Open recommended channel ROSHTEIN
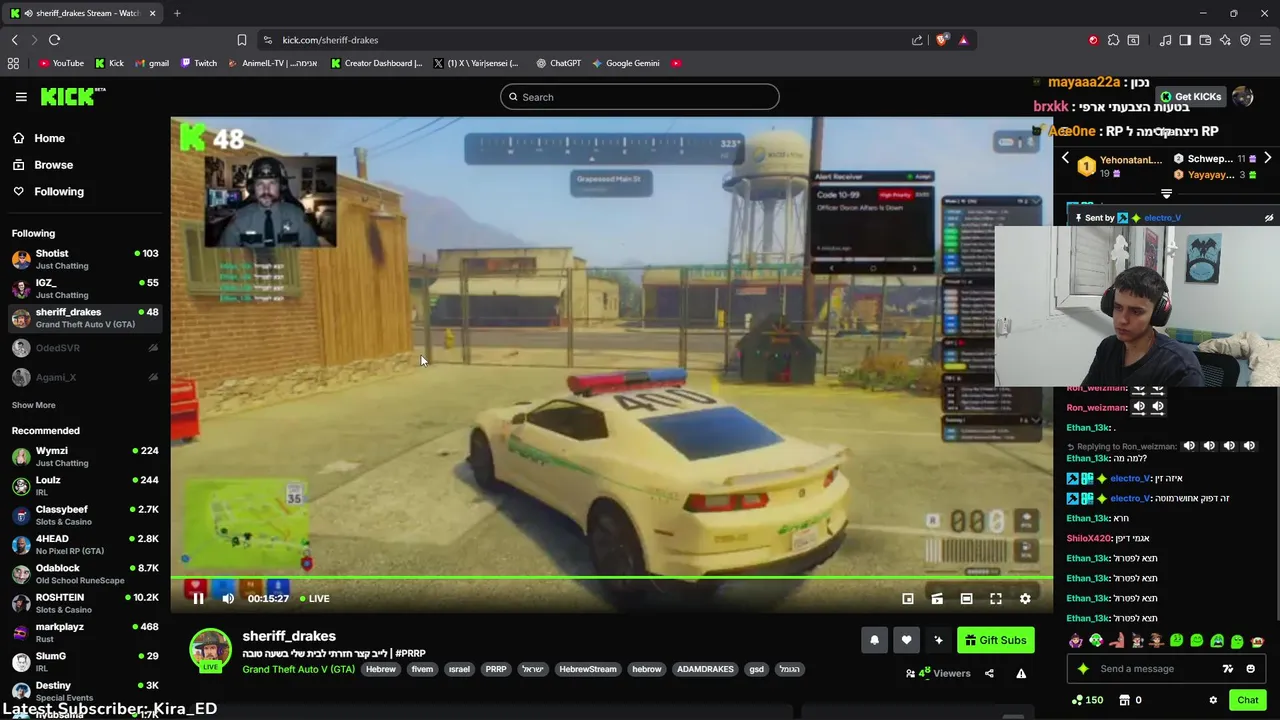Viewport: 1280px width, 720px height. coord(85,603)
